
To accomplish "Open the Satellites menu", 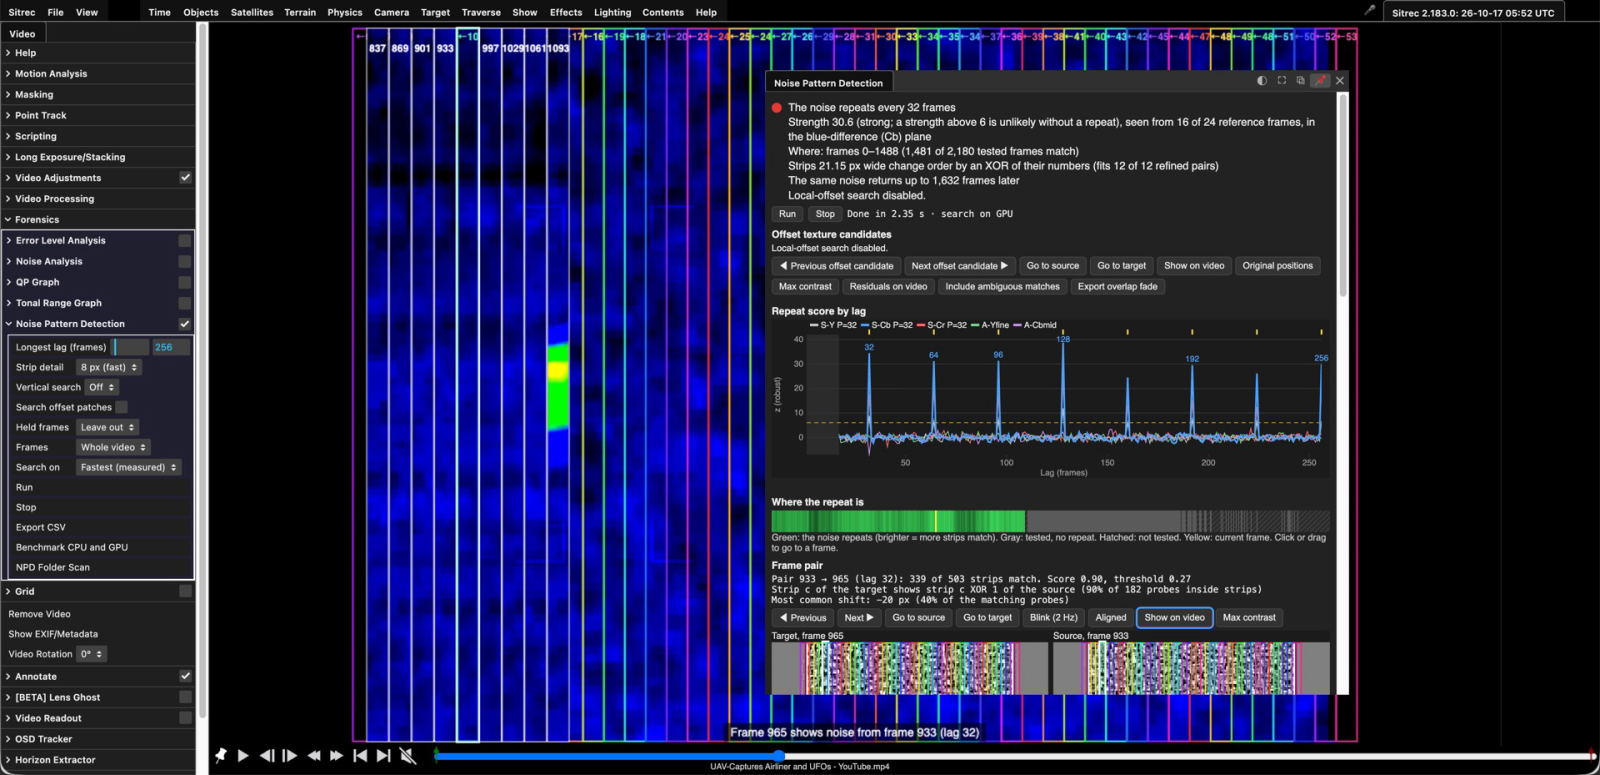I will click(252, 12).
